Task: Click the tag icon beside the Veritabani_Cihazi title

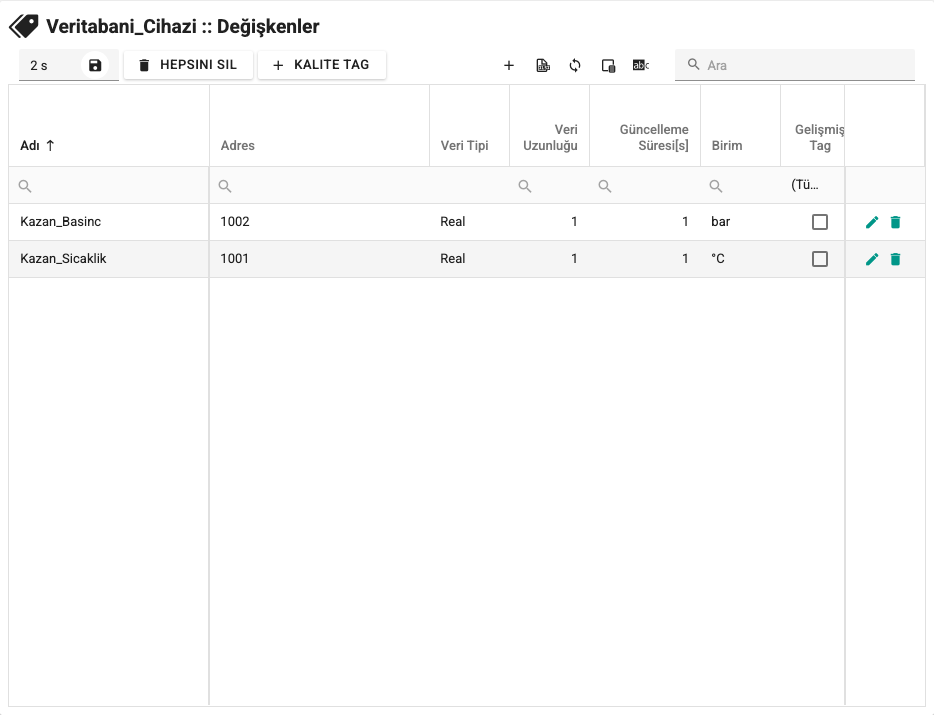Action: 24,26
